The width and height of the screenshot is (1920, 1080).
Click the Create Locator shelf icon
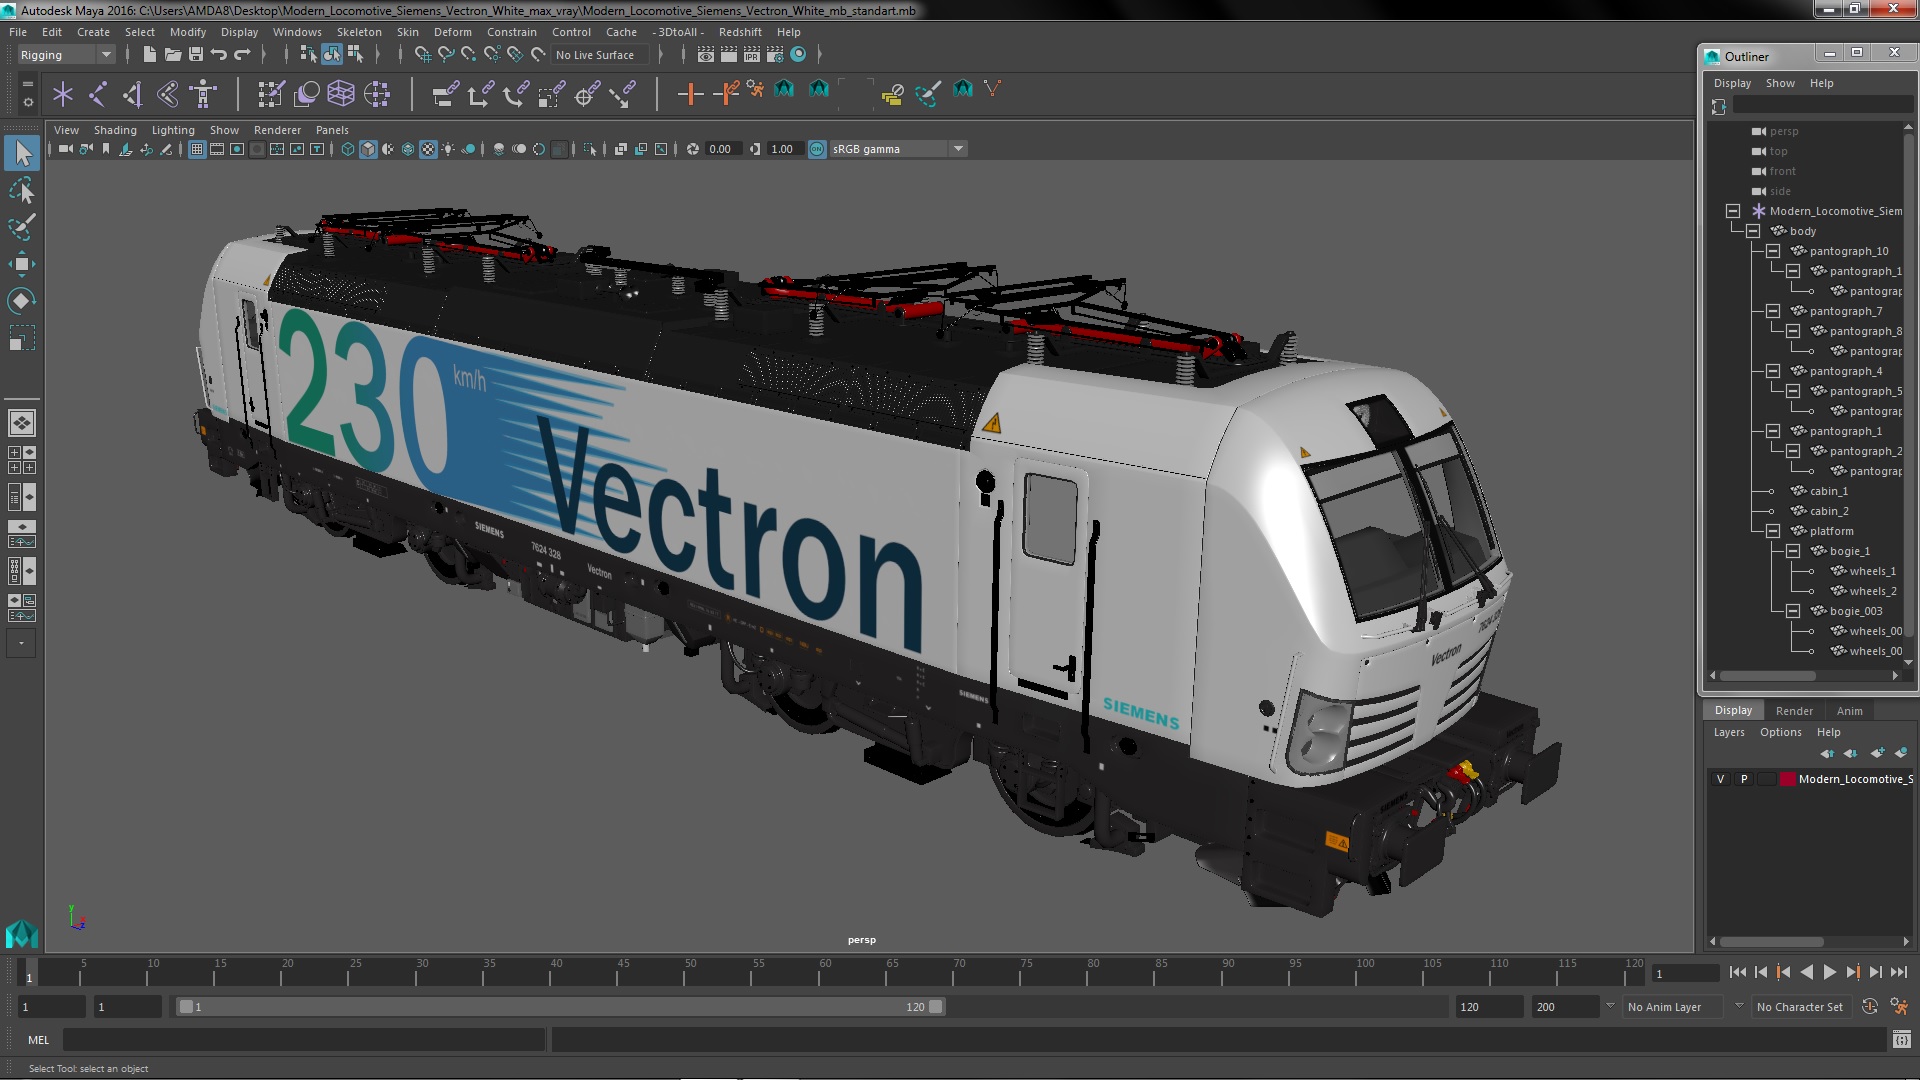(x=63, y=94)
